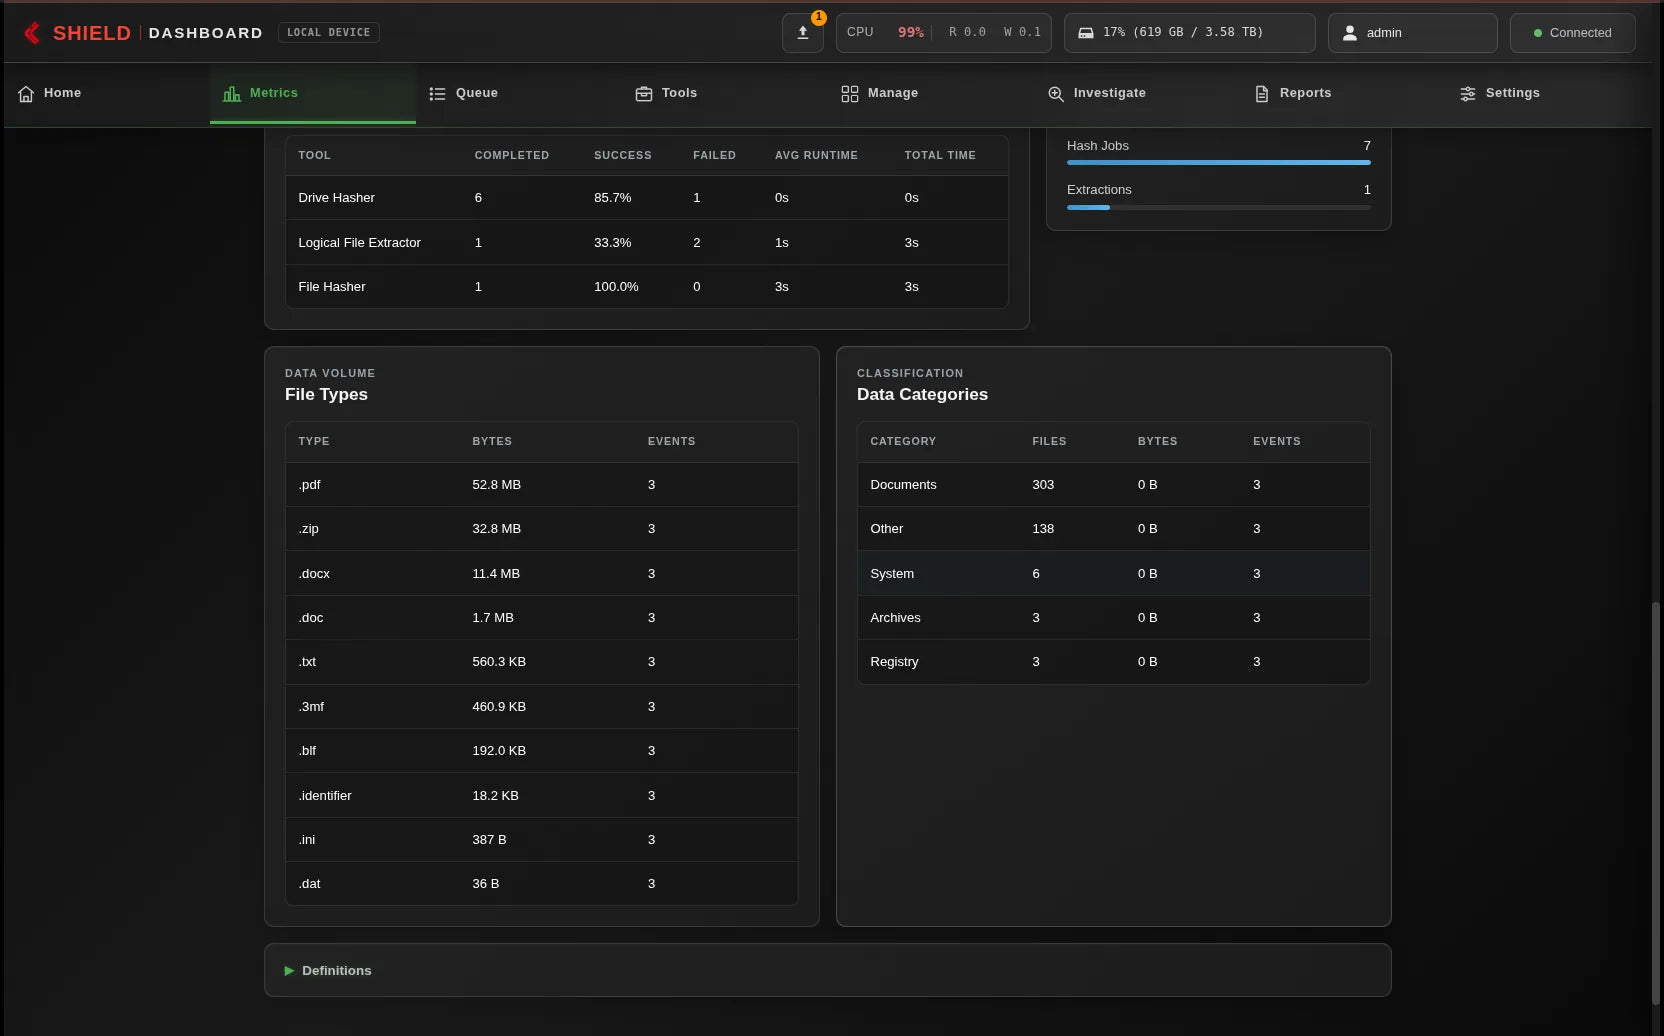Viewport: 1664px width, 1036px height.
Task: Select the Metrics tab
Action: pyautogui.click(x=312, y=93)
